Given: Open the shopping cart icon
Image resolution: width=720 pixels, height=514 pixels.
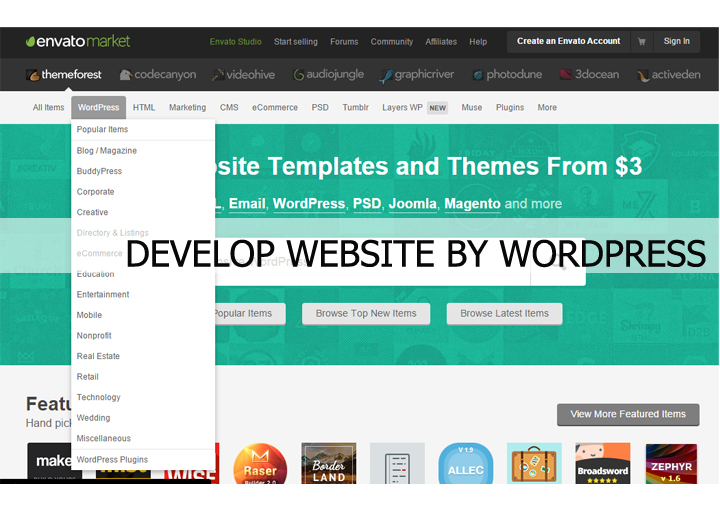Looking at the screenshot, I should (641, 42).
